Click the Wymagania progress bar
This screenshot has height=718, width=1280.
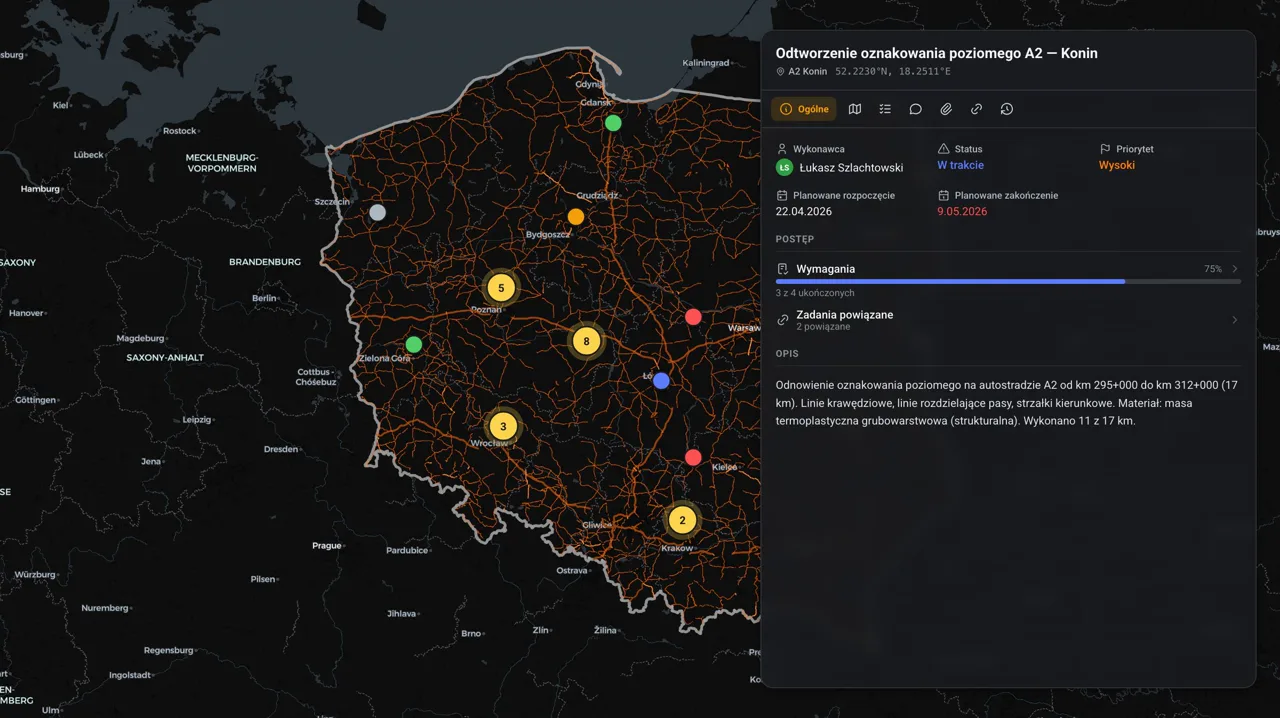[x=1008, y=282]
